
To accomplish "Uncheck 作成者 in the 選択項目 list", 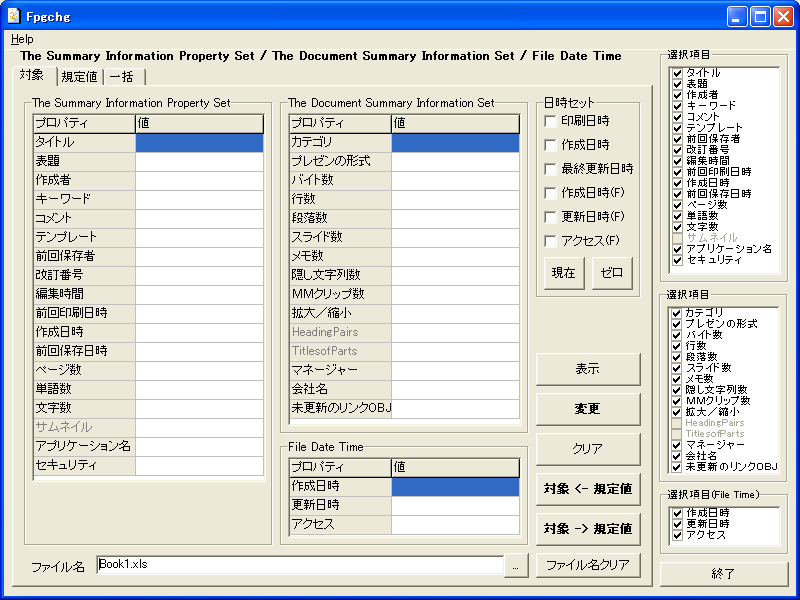I will pyautogui.click(x=678, y=95).
